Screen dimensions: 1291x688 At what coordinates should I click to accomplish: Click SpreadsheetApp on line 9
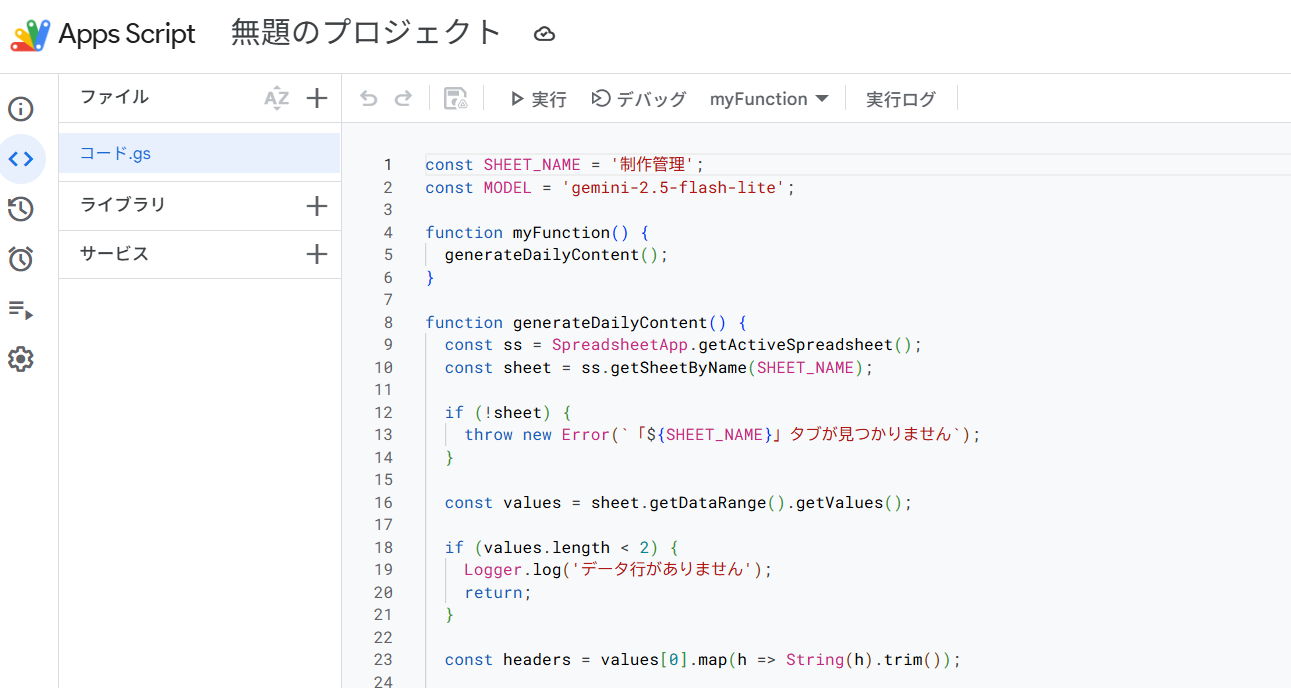[x=620, y=345]
